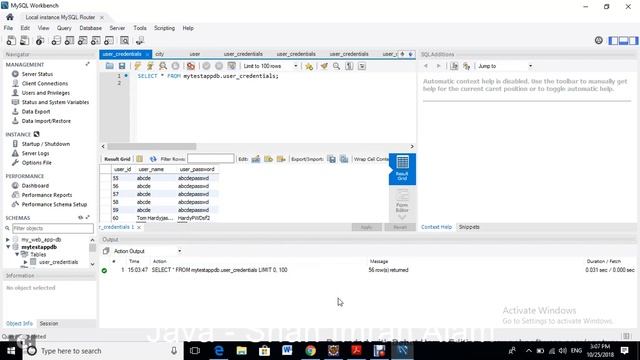Click the edit current row icon
The width and height of the screenshot is (640, 360).
[x=256, y=159]
